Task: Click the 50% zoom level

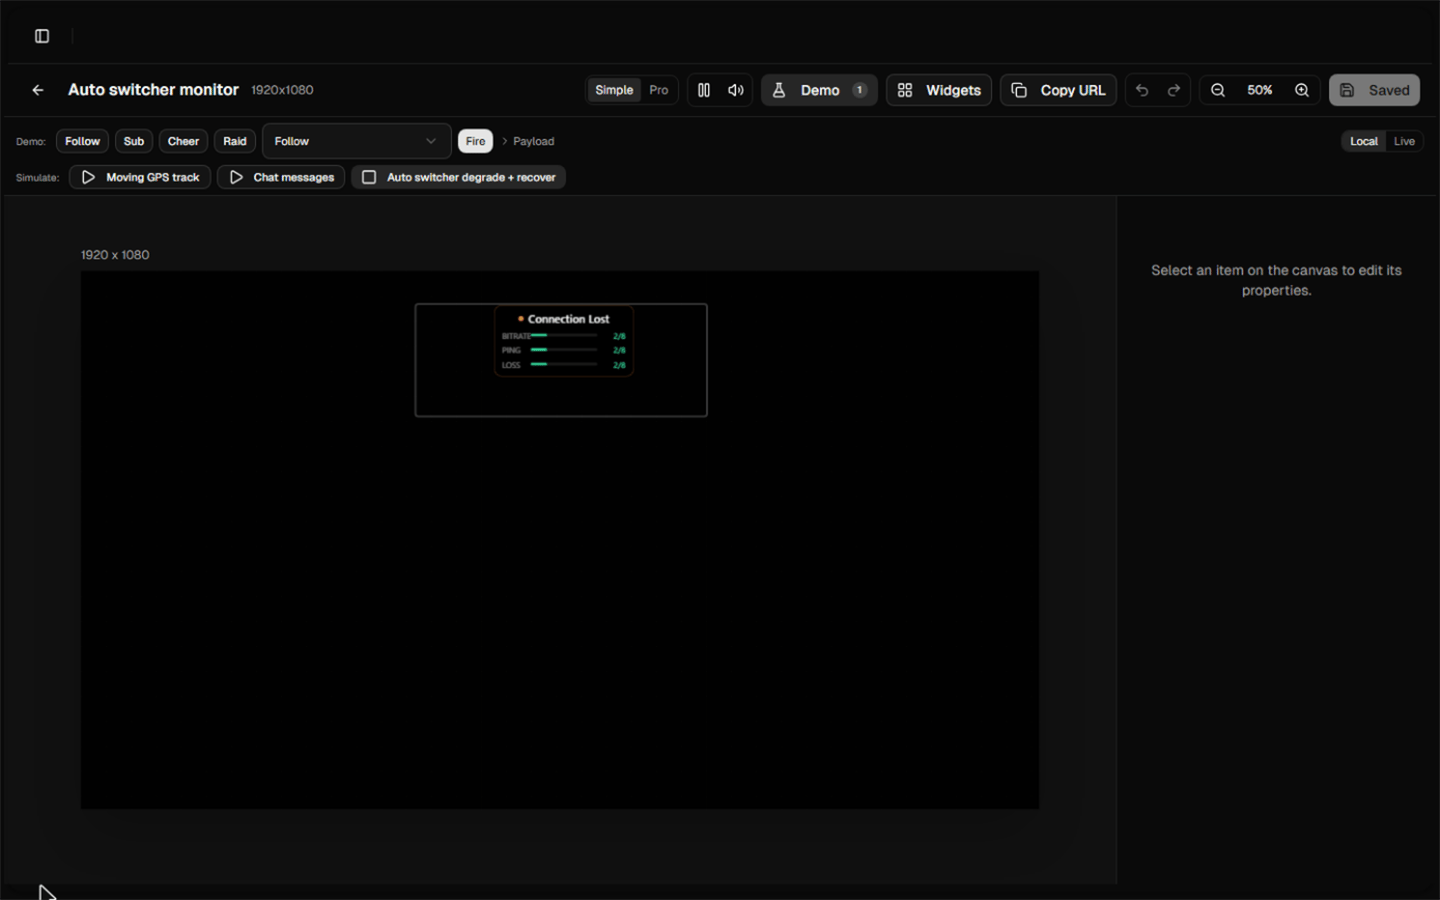Action: click(1260, 90)
